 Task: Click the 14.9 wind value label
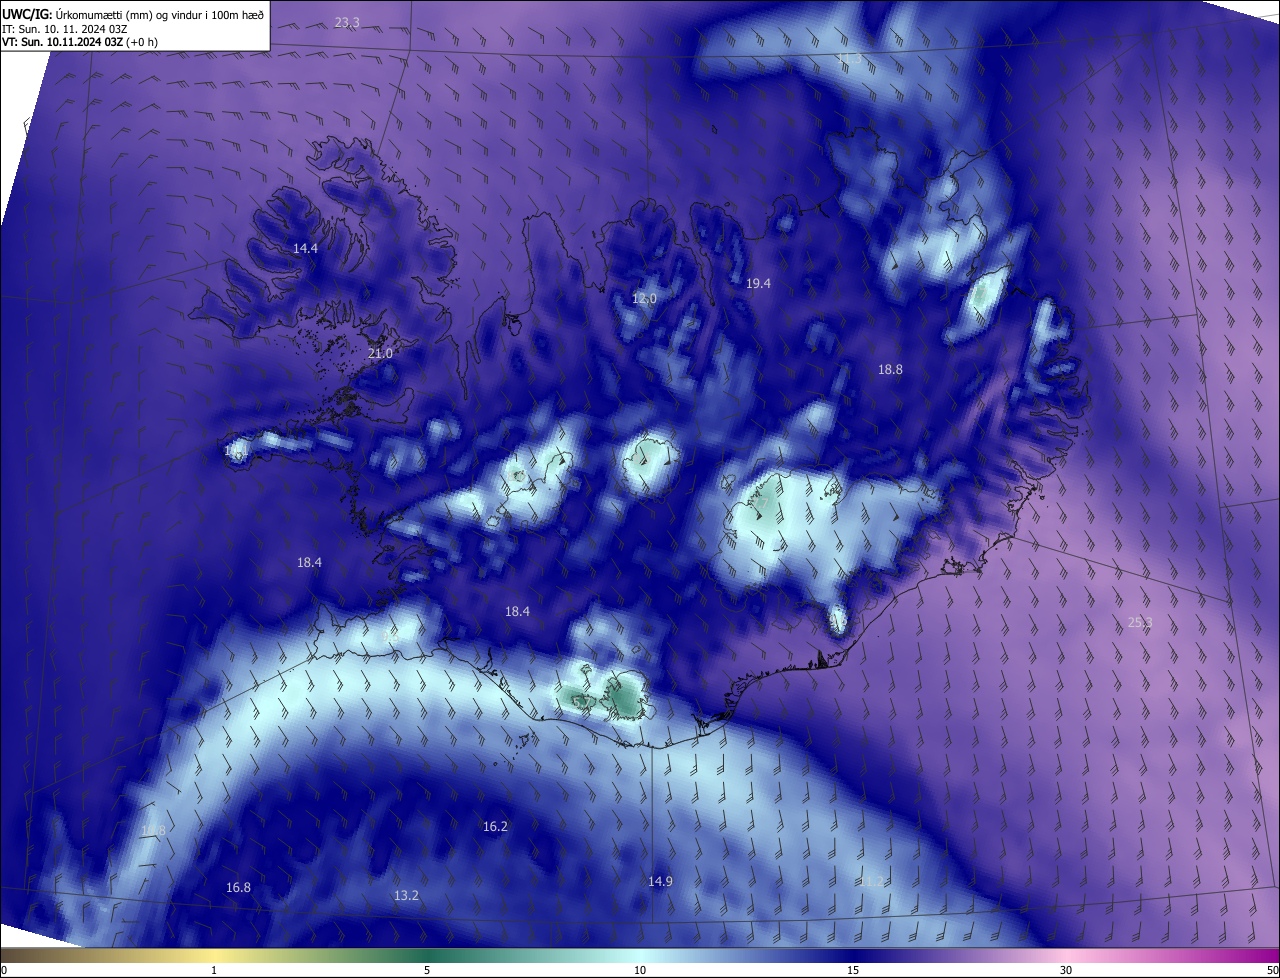(x=660, y=882)
